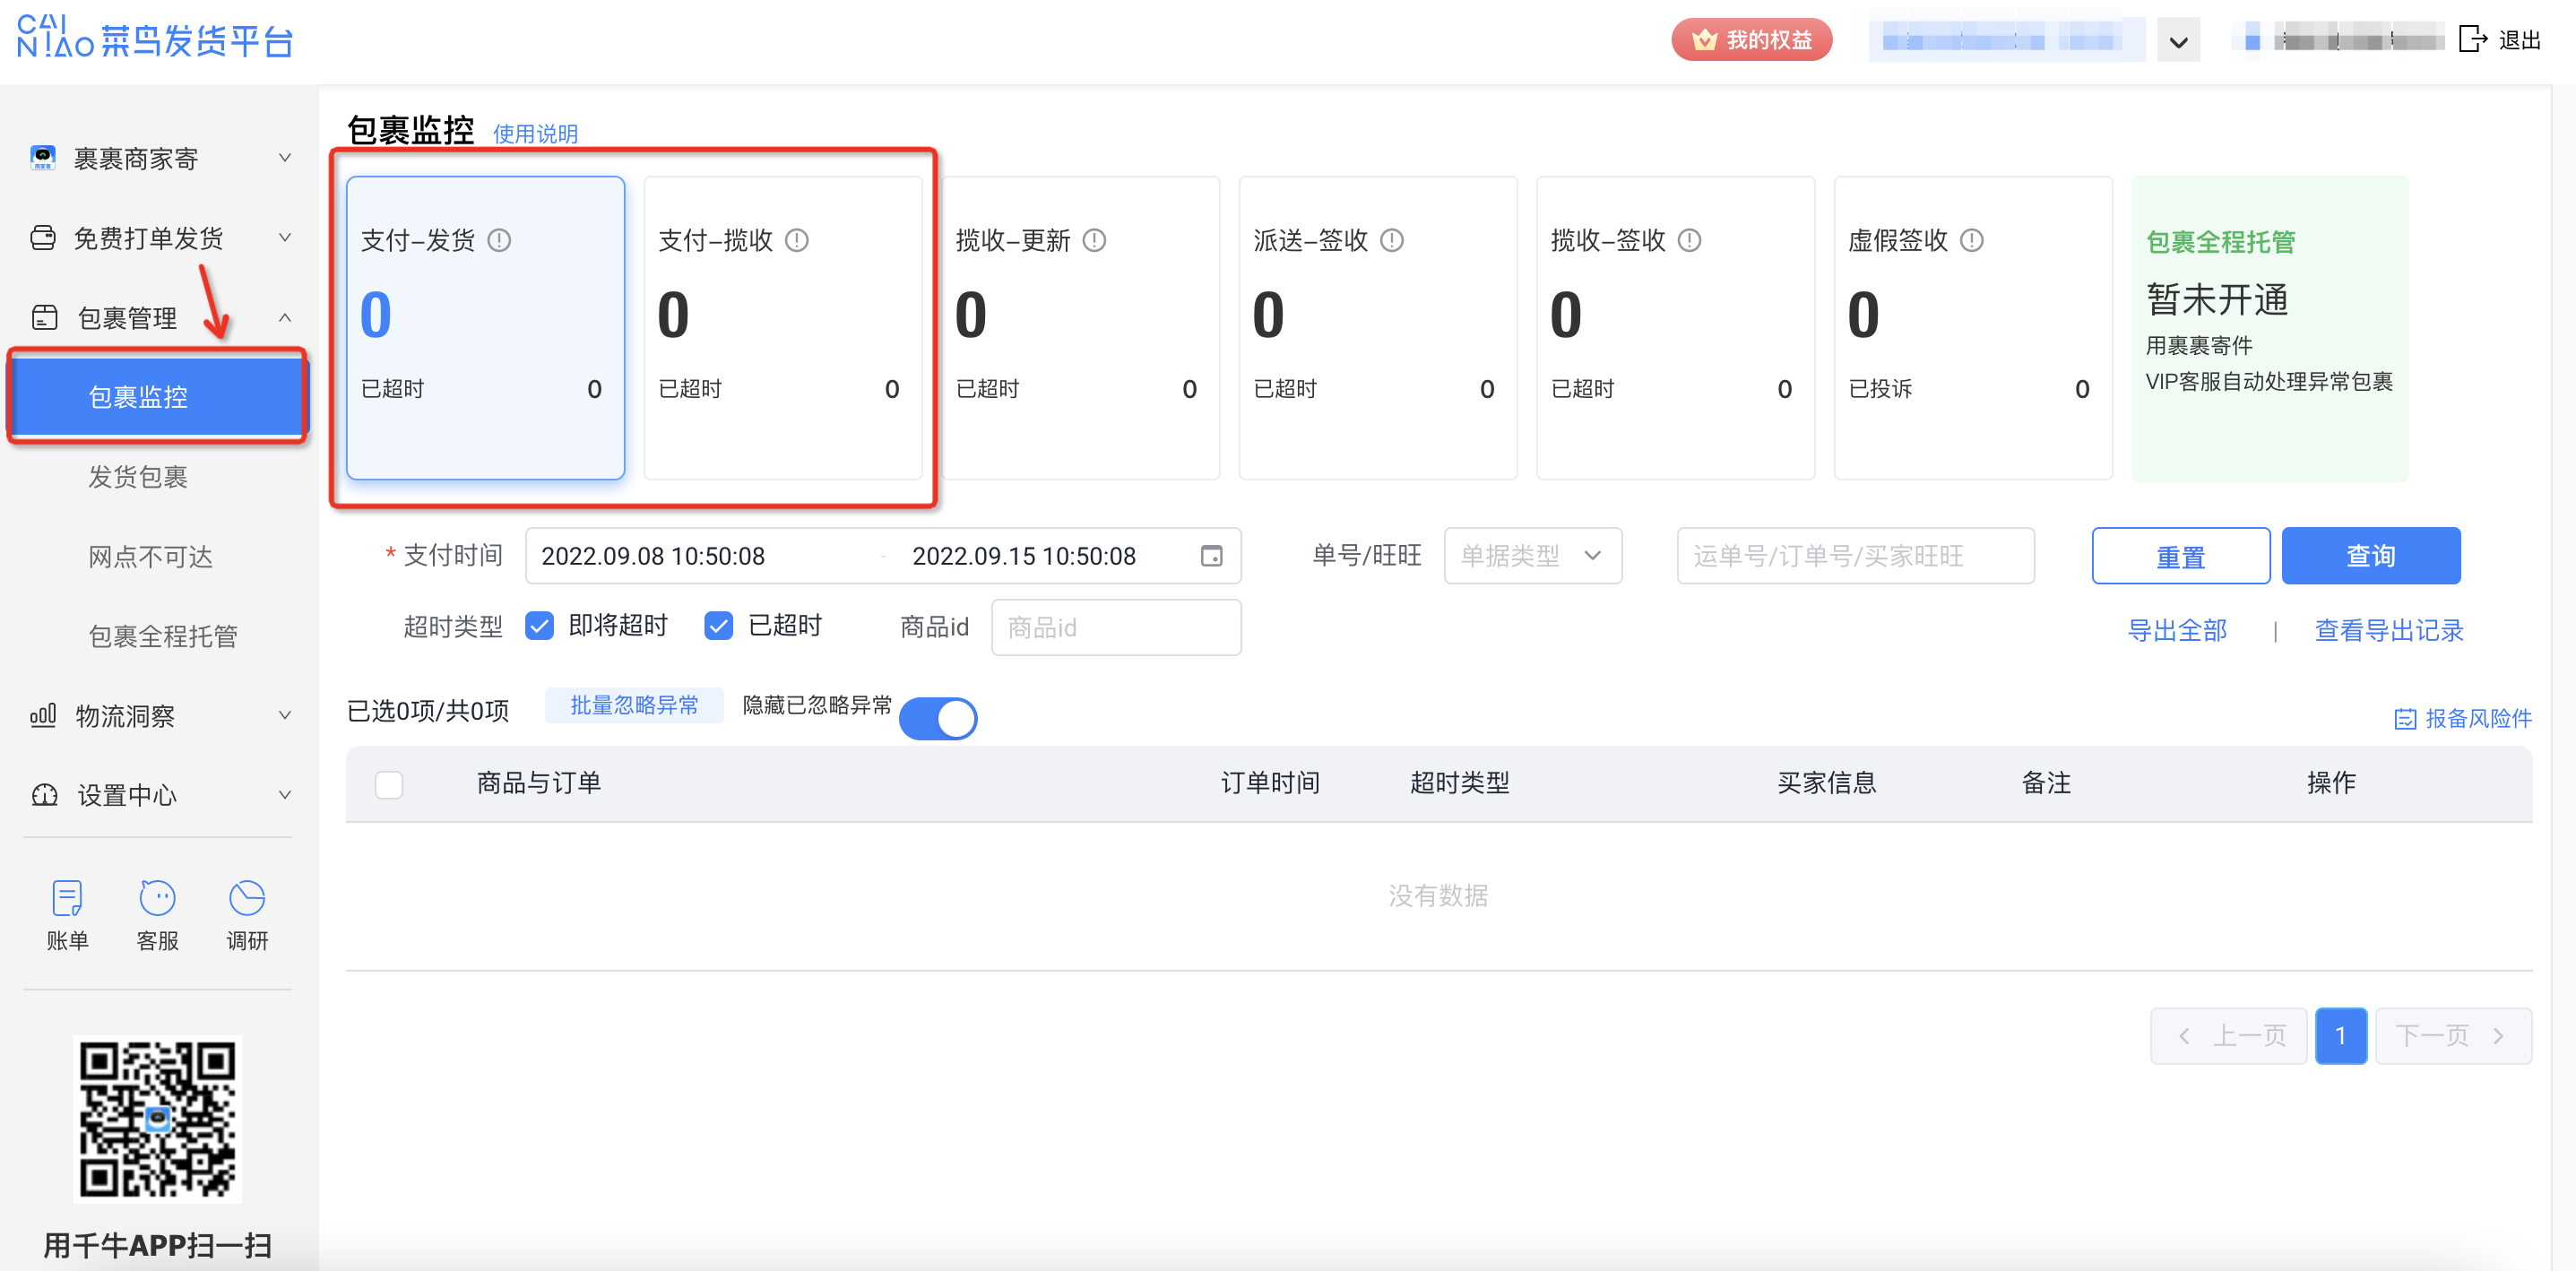The width and height of the screenshot is (2576, 1271).
Task: Click the 重置 reset button
Action: (2180, 556)
